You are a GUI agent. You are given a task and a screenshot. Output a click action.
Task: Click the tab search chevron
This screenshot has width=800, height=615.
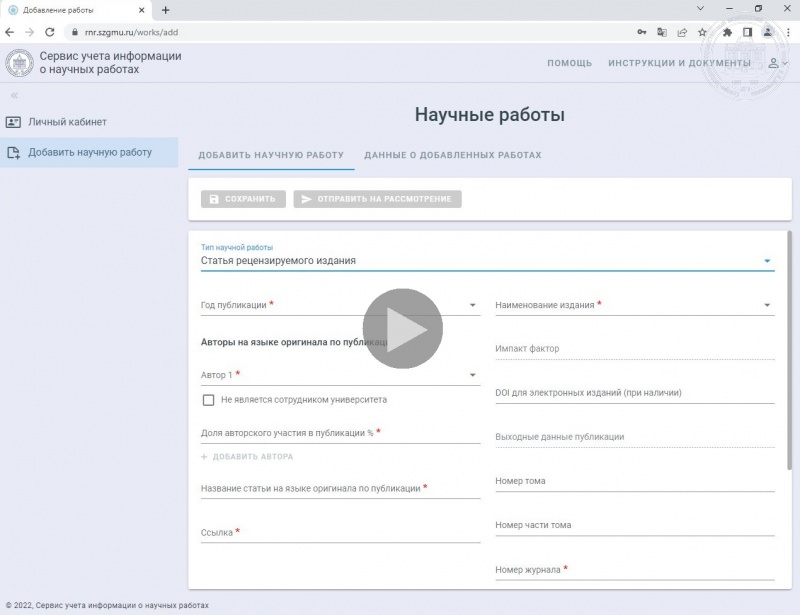pos(701,8)
